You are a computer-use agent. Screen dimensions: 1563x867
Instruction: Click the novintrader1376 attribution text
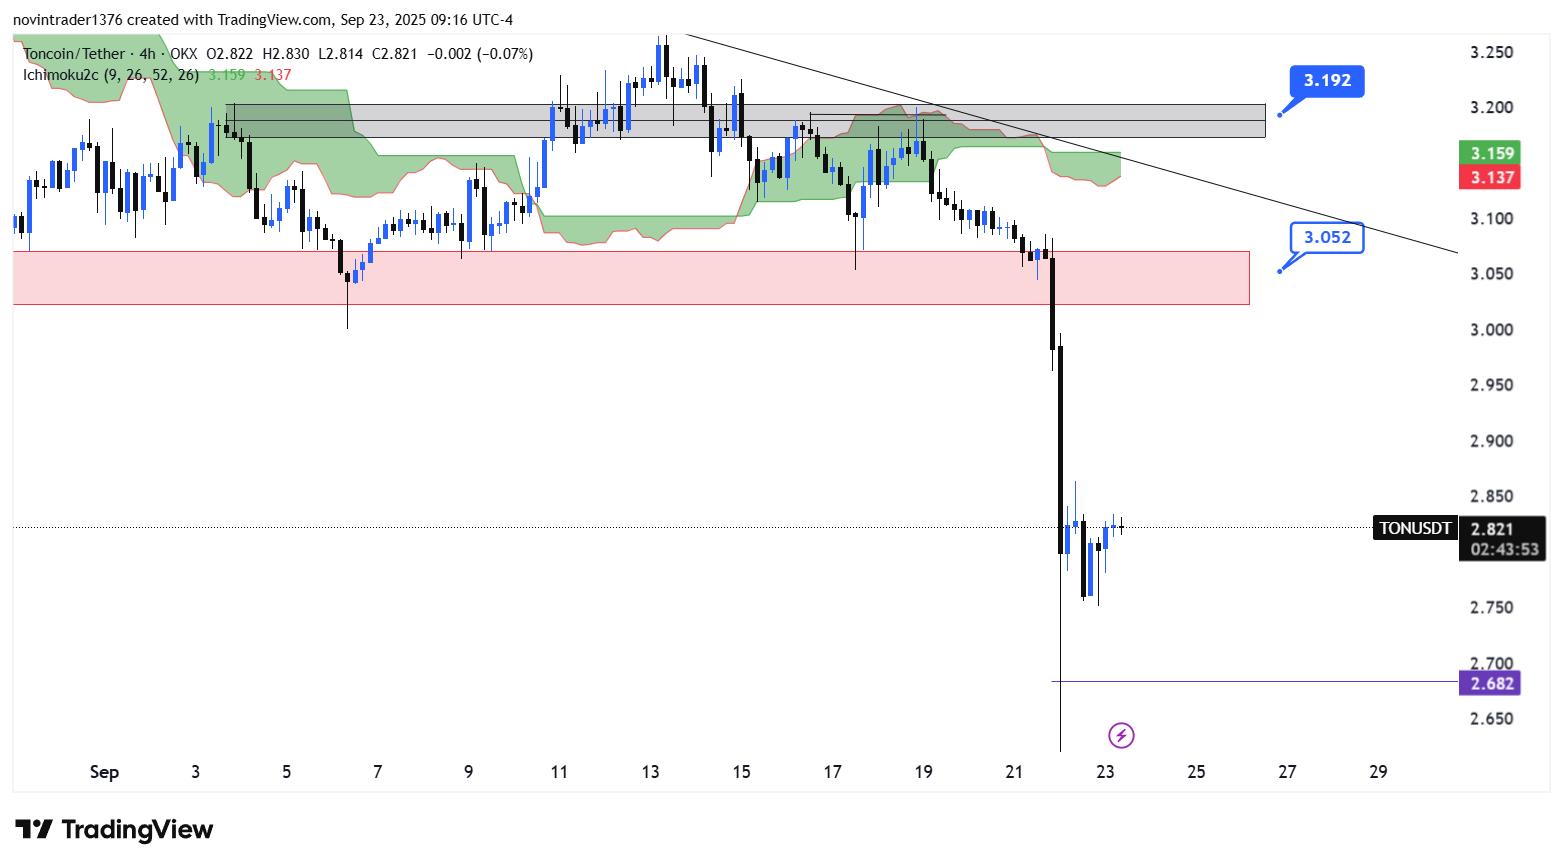[x=66, y=20]
